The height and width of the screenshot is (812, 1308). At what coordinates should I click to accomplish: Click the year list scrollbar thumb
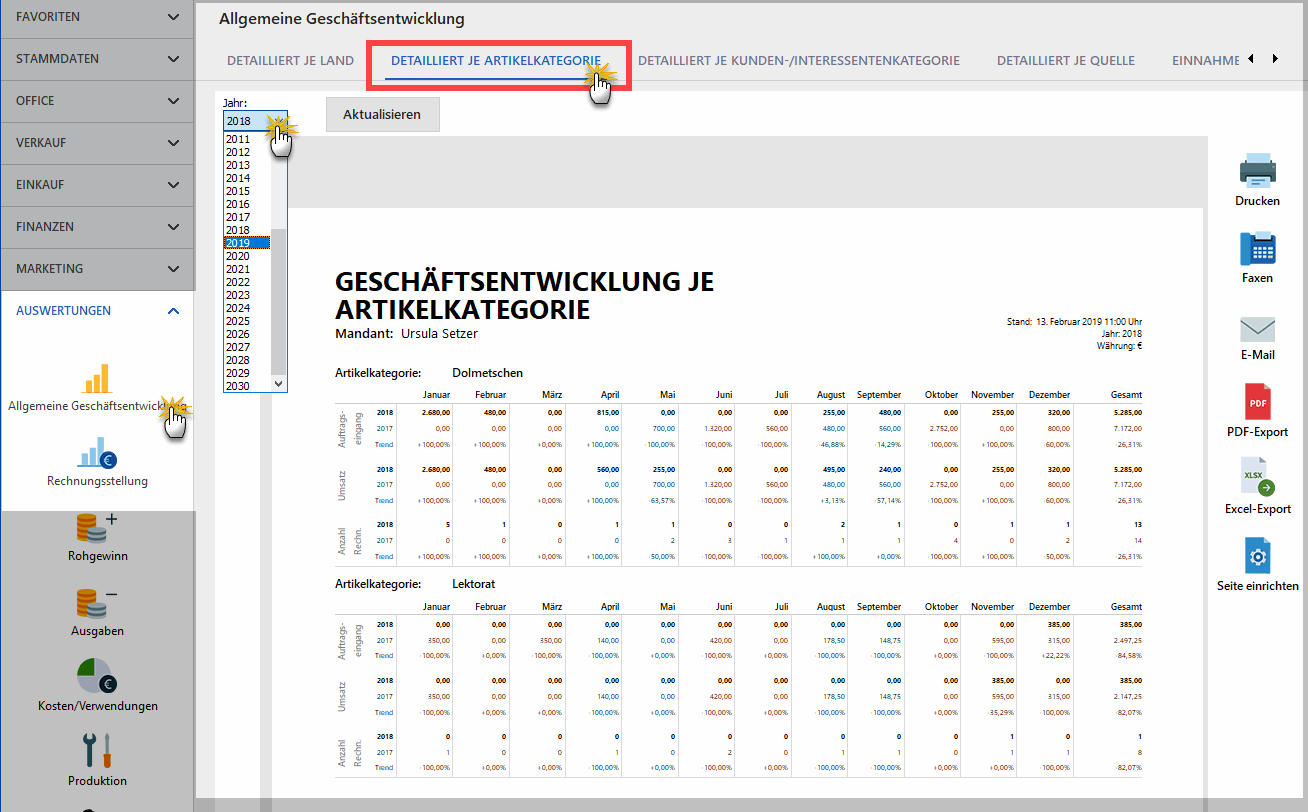coord(279,300)
